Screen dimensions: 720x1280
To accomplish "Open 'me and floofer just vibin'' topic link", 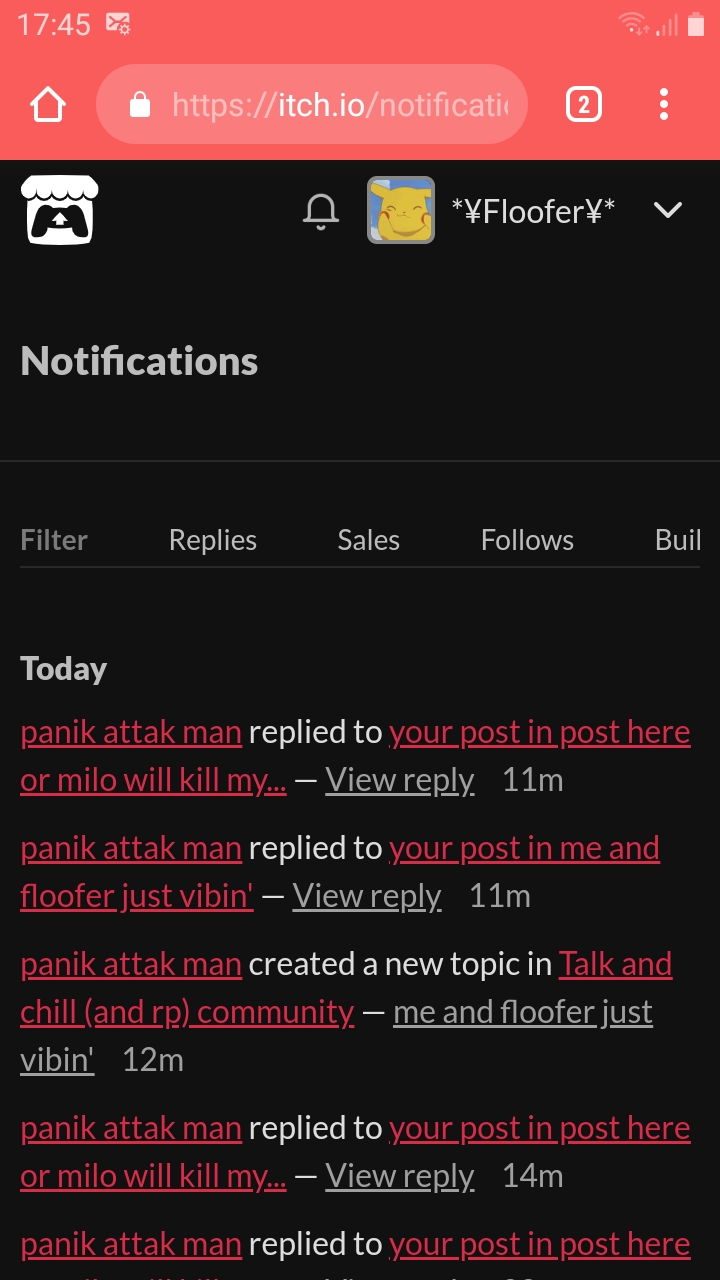I will [x=522, y=1012].
